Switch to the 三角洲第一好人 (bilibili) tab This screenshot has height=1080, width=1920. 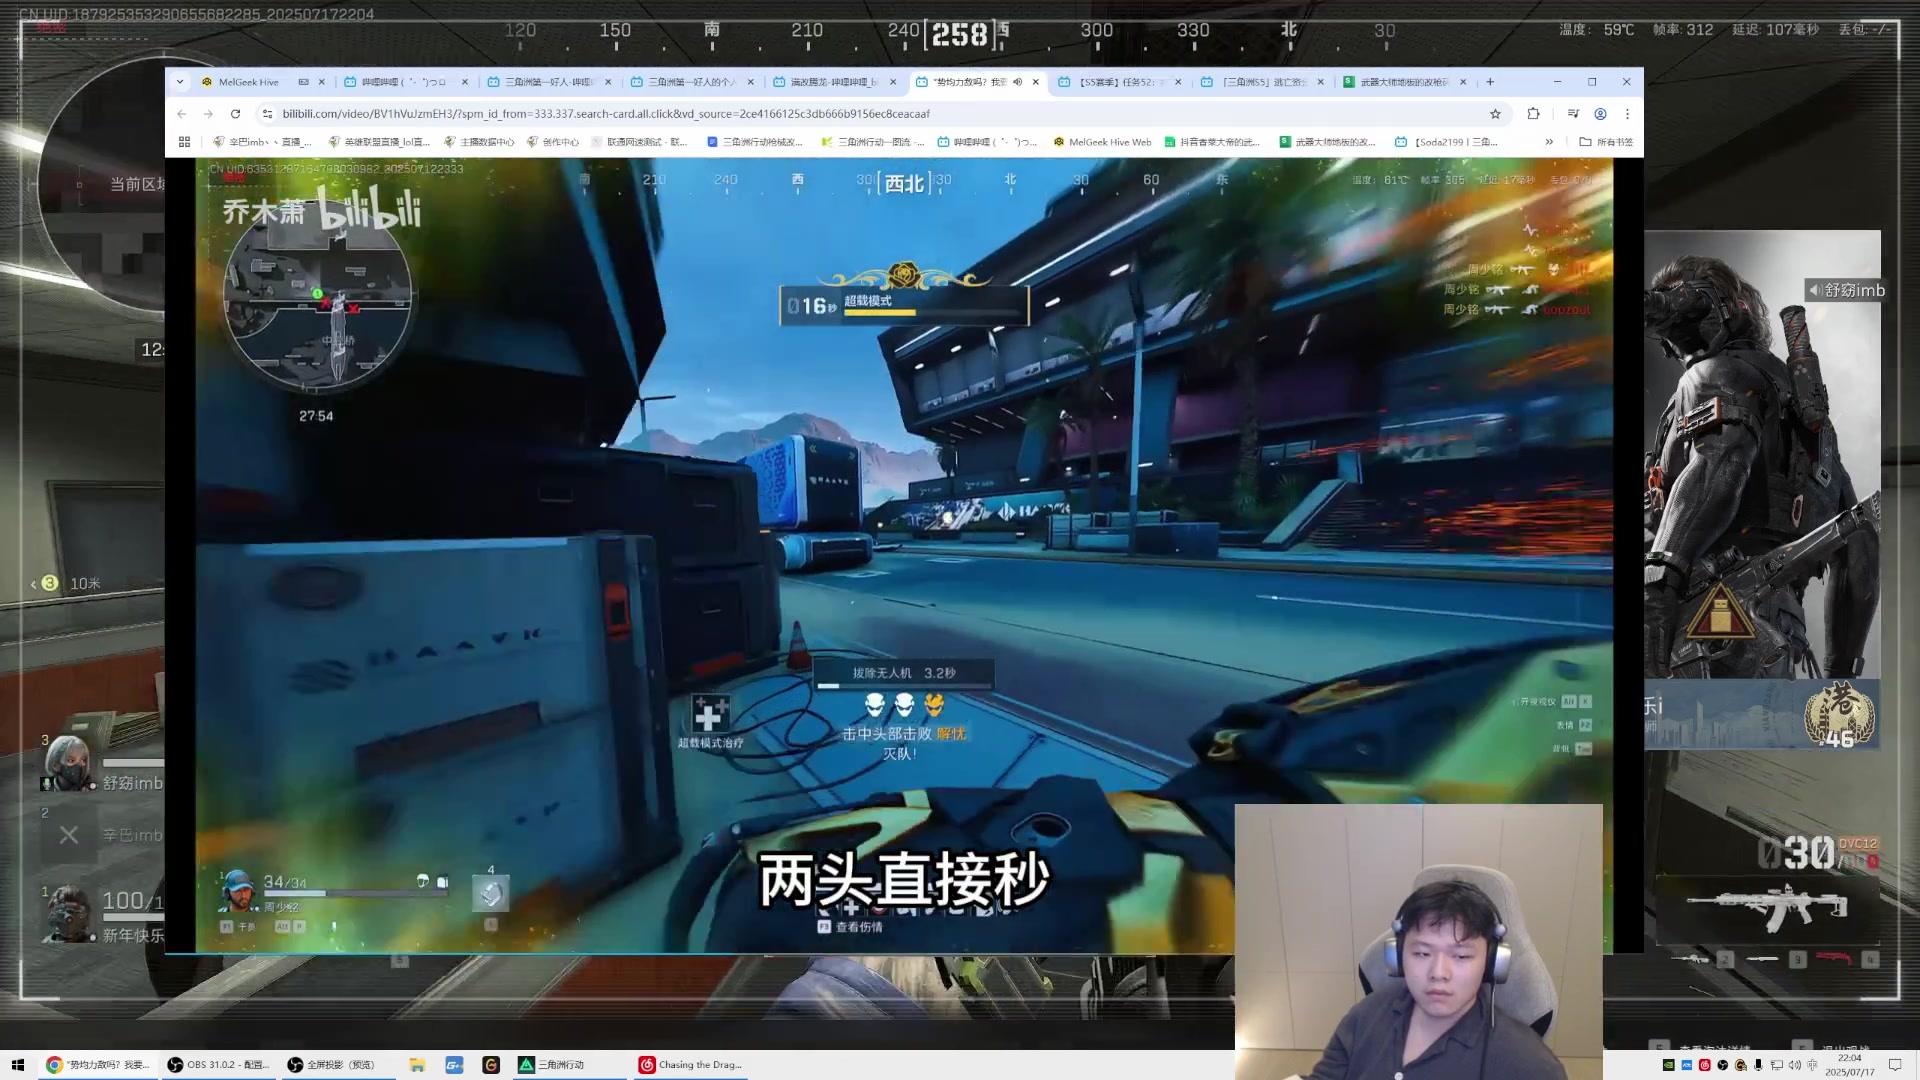548,82
